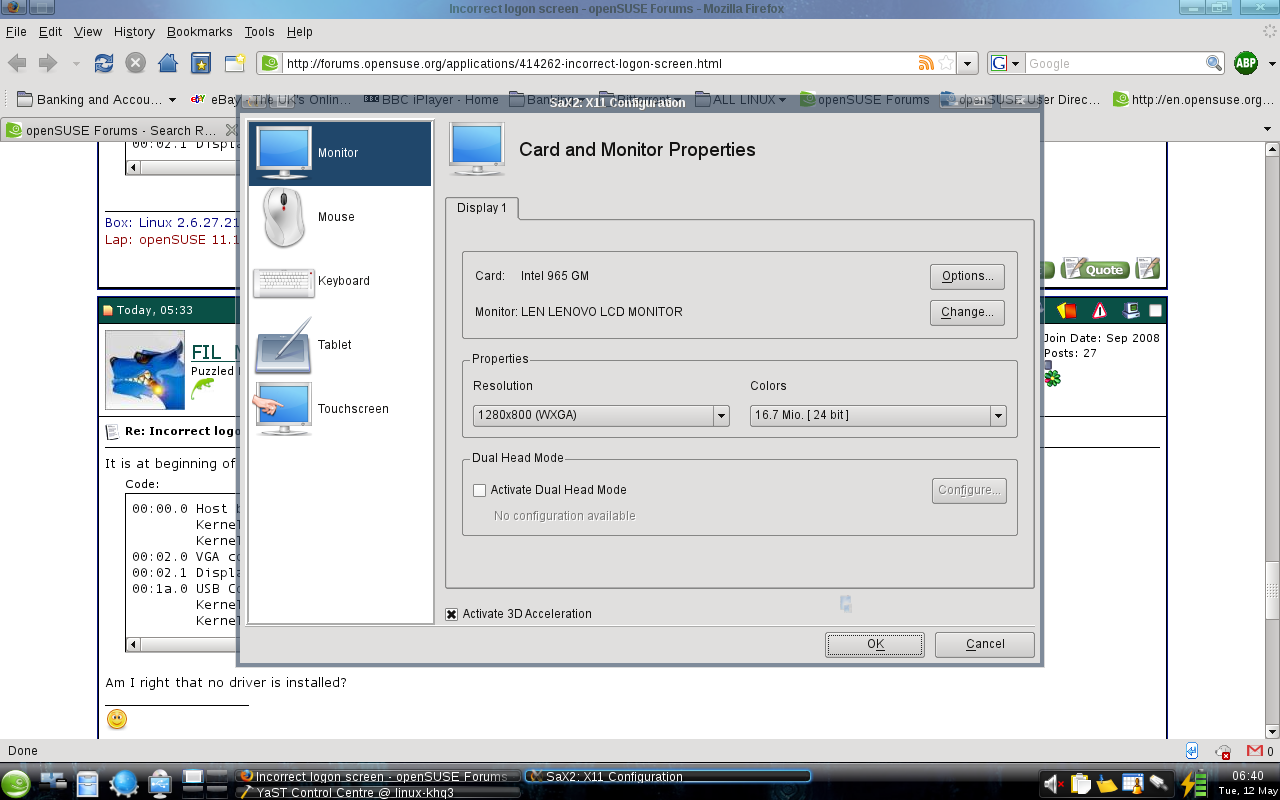This screenshot has height=800, width=1280.
Task: Switch to Incorrect logon screen taskbar entry
Action: [x=377, y=776]
